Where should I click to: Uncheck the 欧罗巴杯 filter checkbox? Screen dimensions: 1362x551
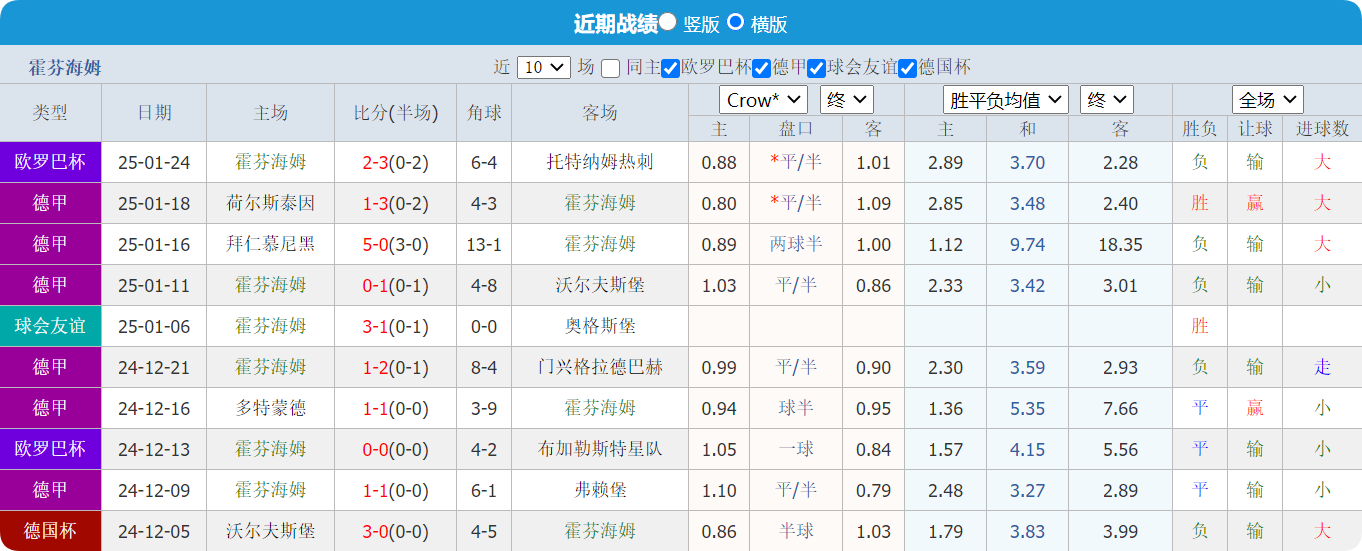click(671, 69)
